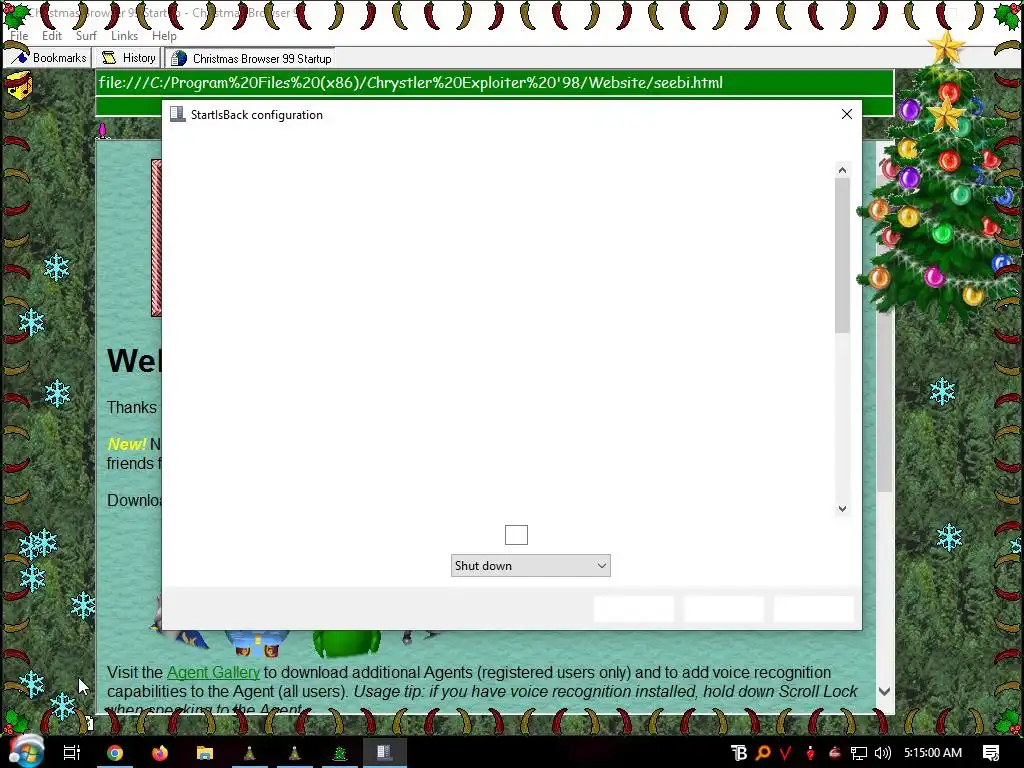
Task: Click the dialog's vertical scrollbar thumb
Action: point(842,255)
